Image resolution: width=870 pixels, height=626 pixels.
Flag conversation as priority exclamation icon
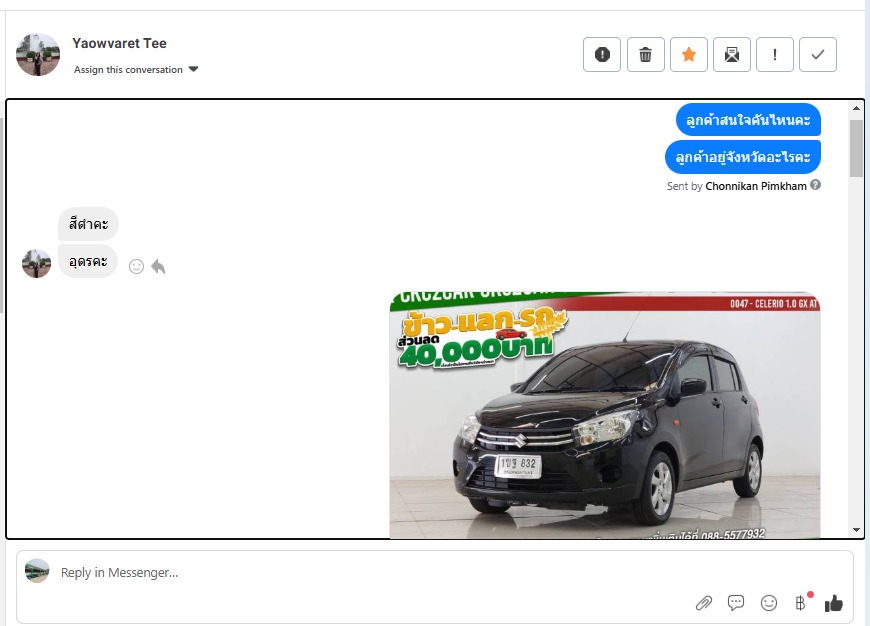(775, 54)
